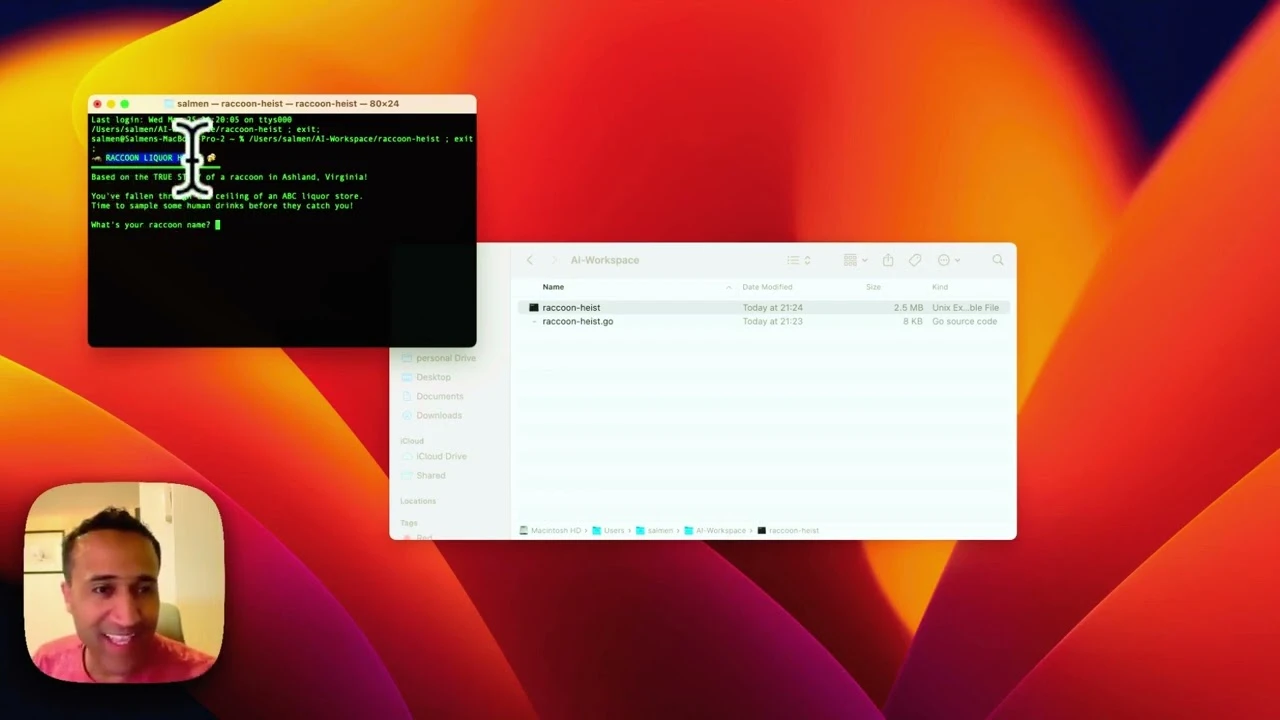Open Downloads from the sidebar
The width and height of the screenshot is (1280, 720).
coord(439,415)
